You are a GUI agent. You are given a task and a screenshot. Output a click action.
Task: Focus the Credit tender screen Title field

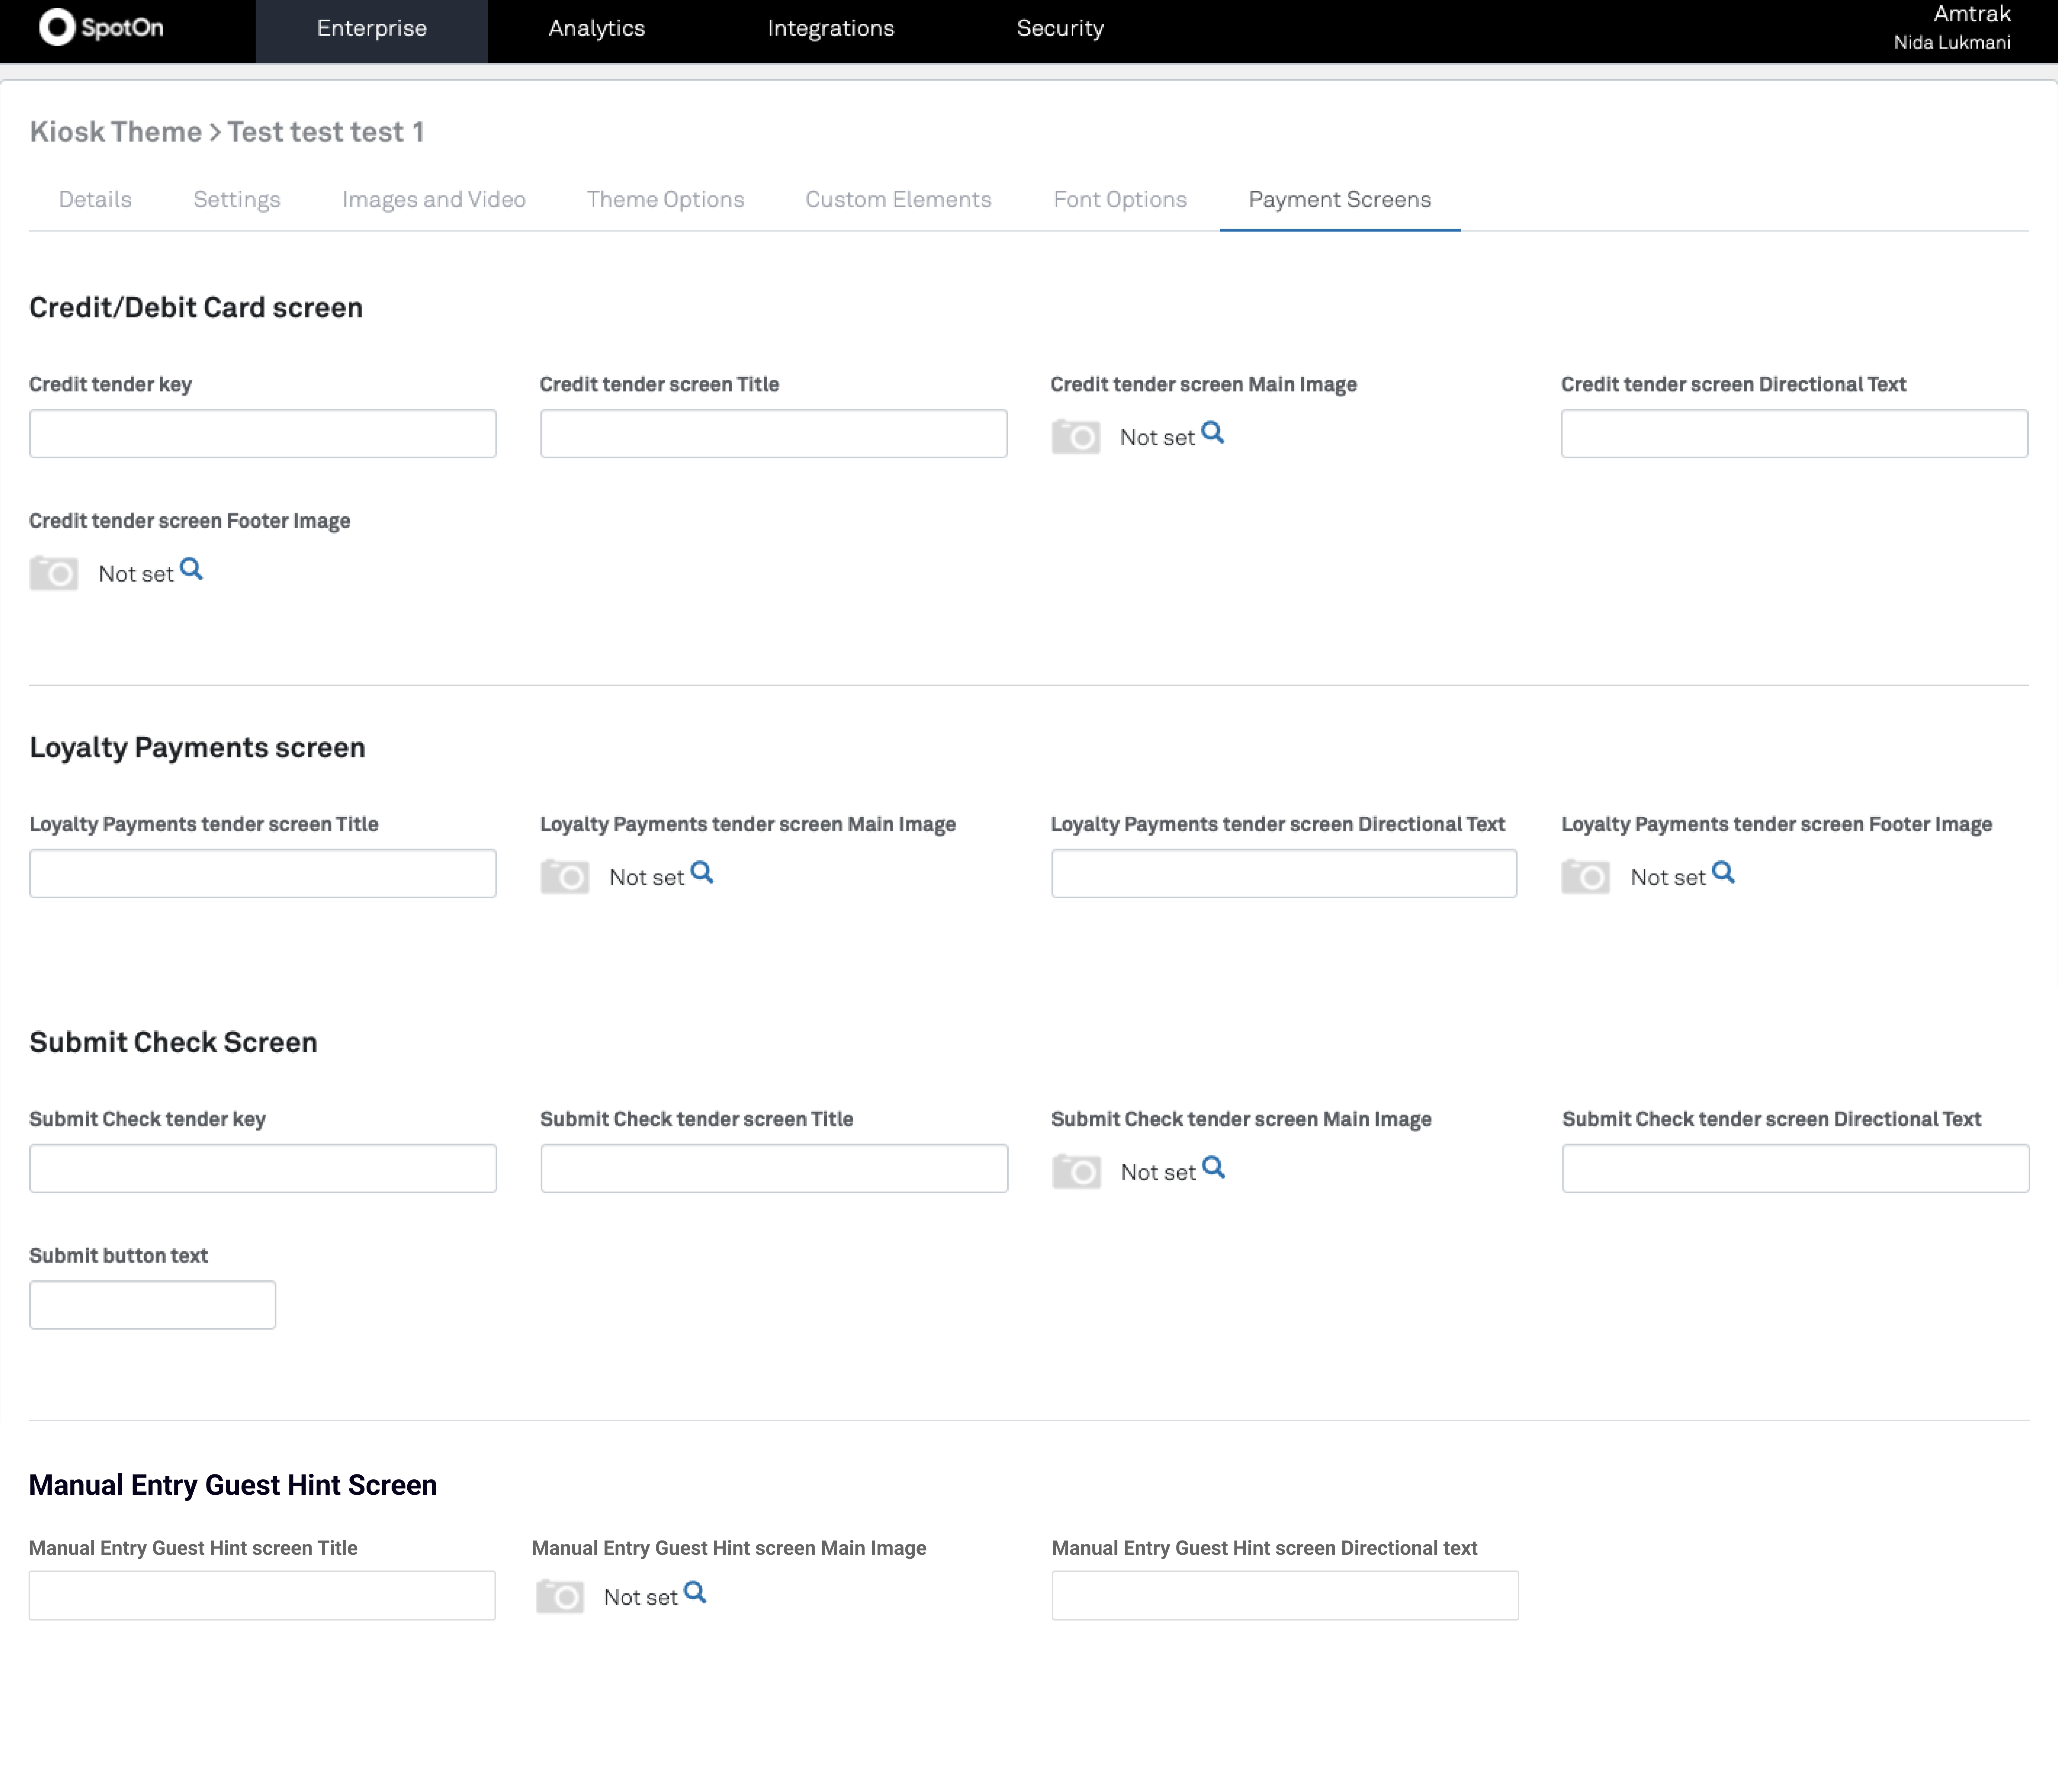click(x=774, y=434)
